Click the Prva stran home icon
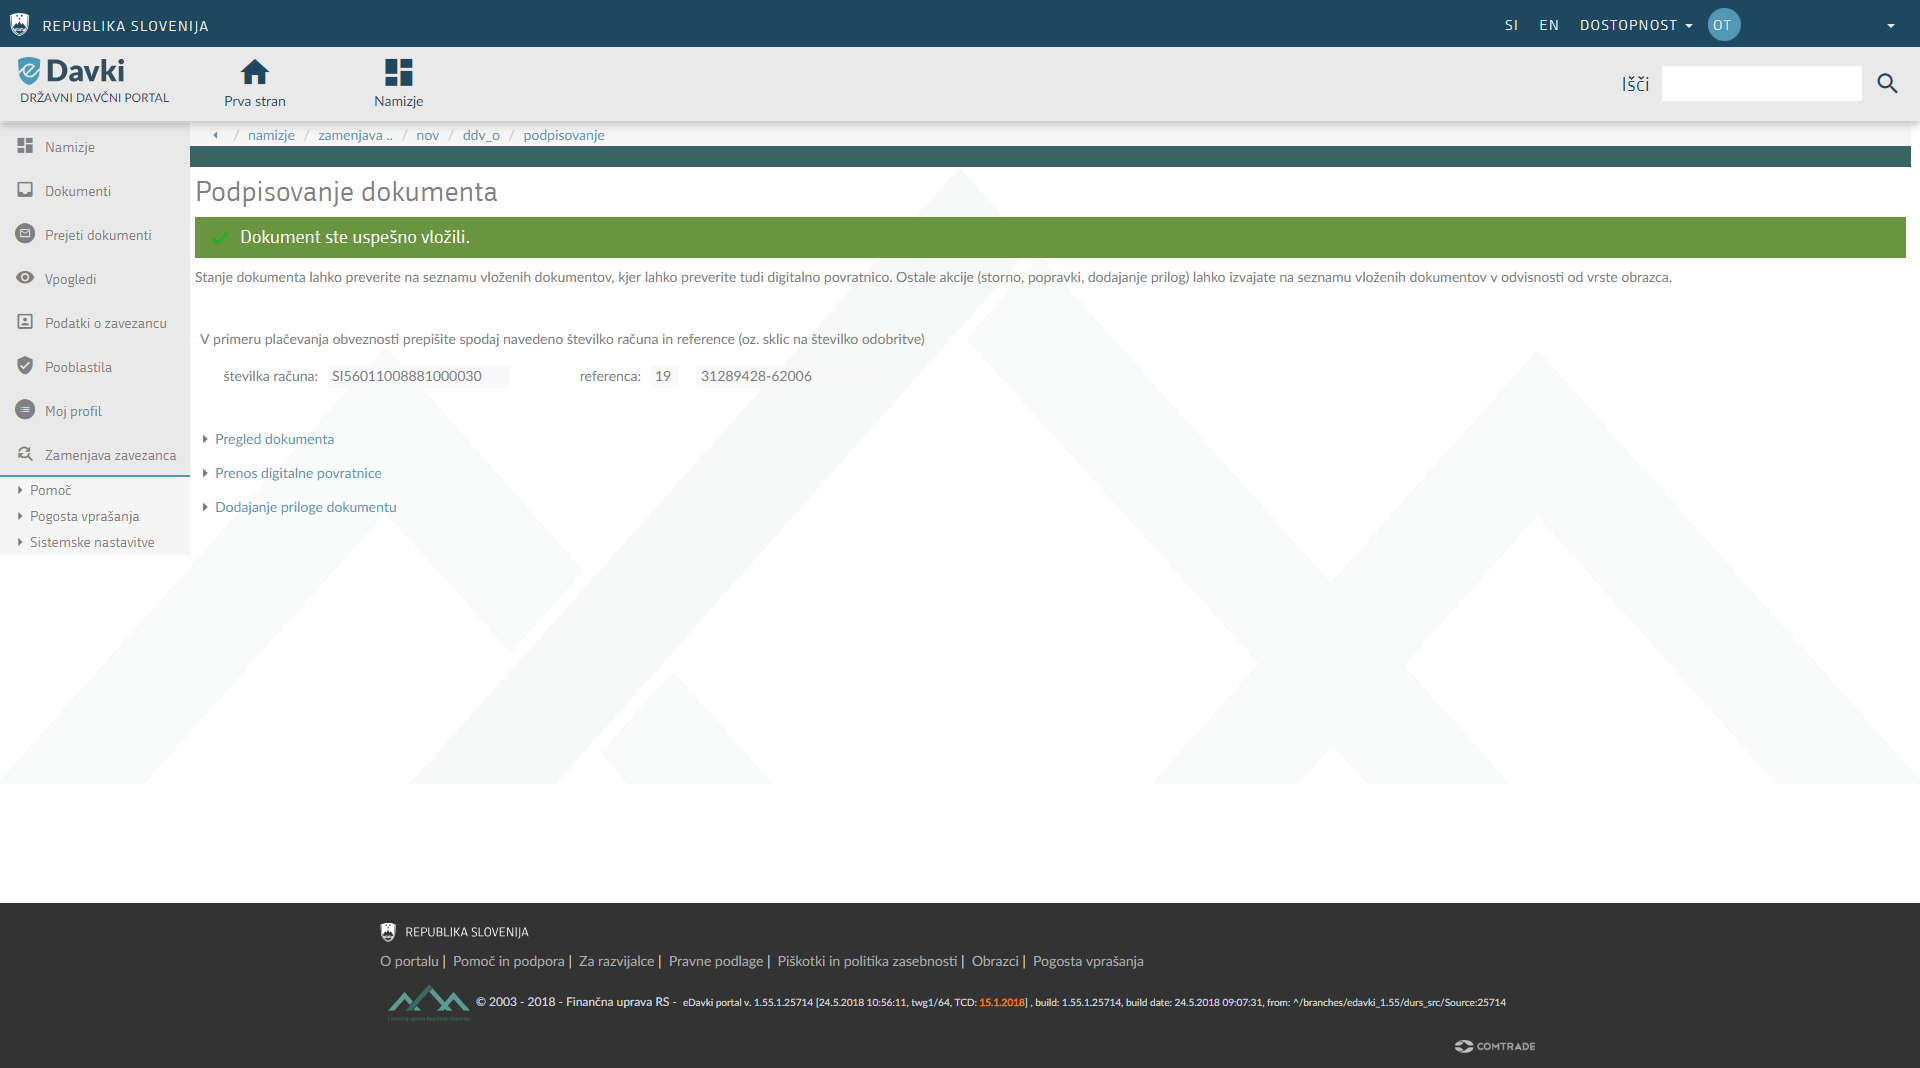This screenshot has width=1920, height=1068. coord(254,73)
